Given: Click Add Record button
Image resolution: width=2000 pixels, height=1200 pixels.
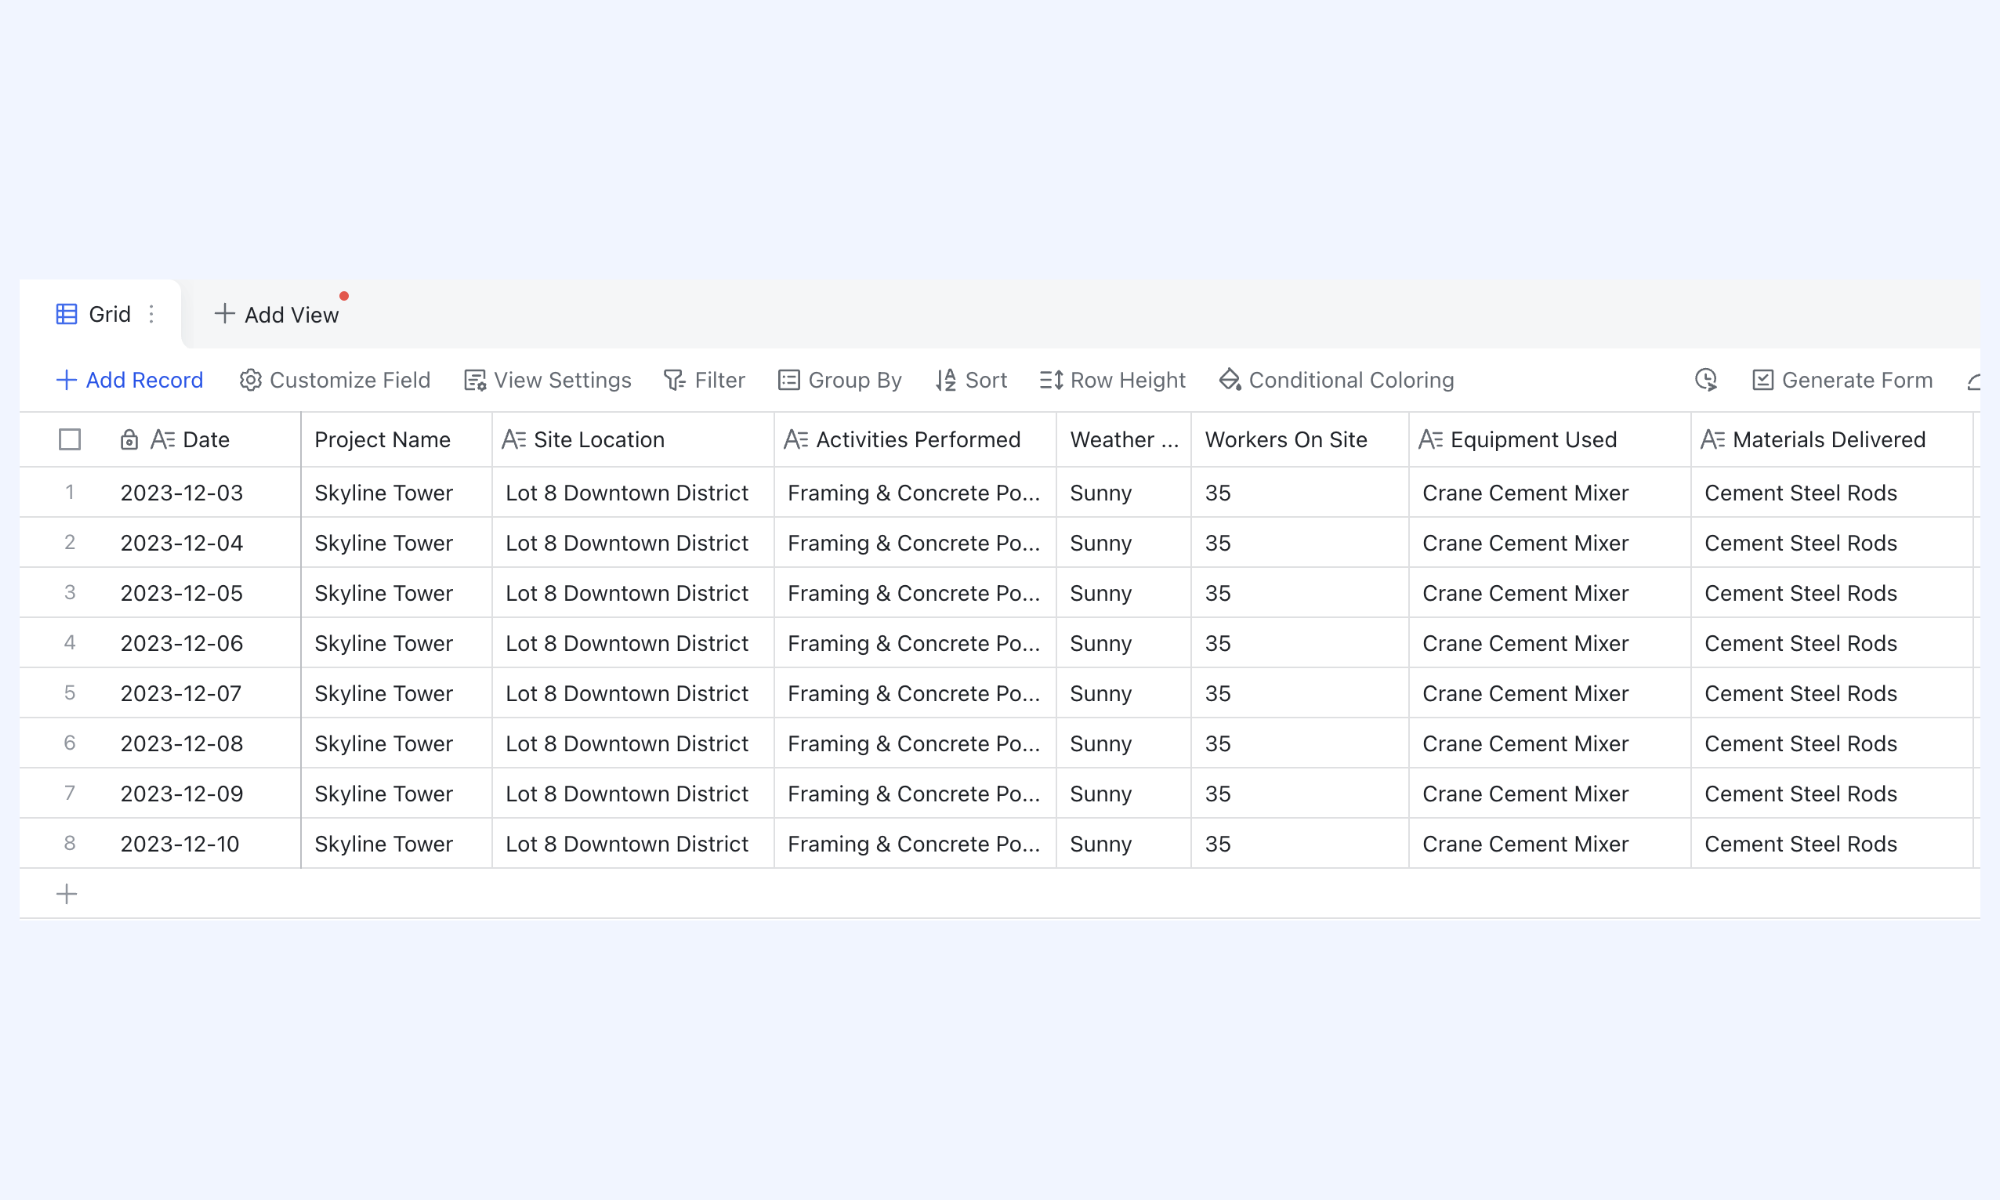Looking at the screenshot, I should tap(129, 380).
